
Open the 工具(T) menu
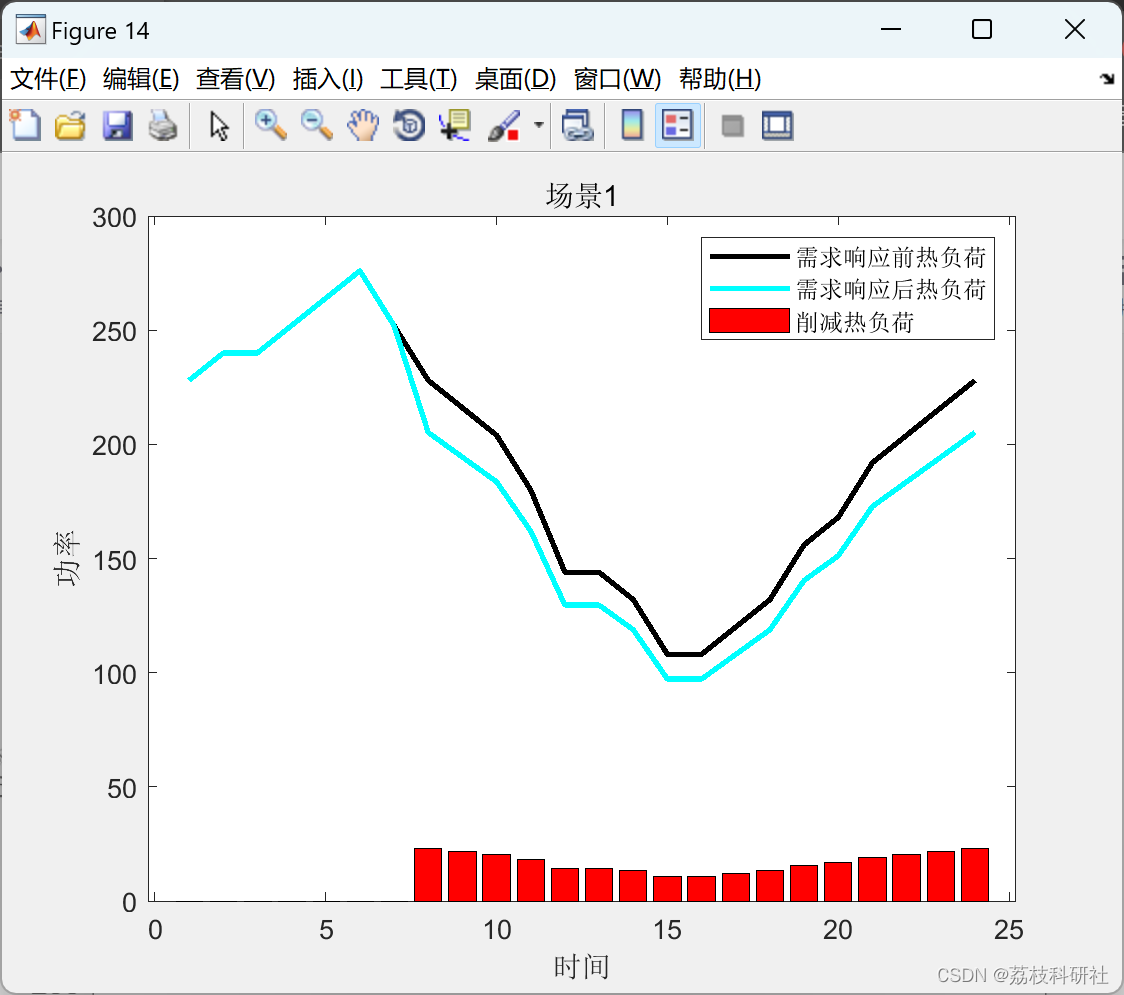click(x=419, y=79)
